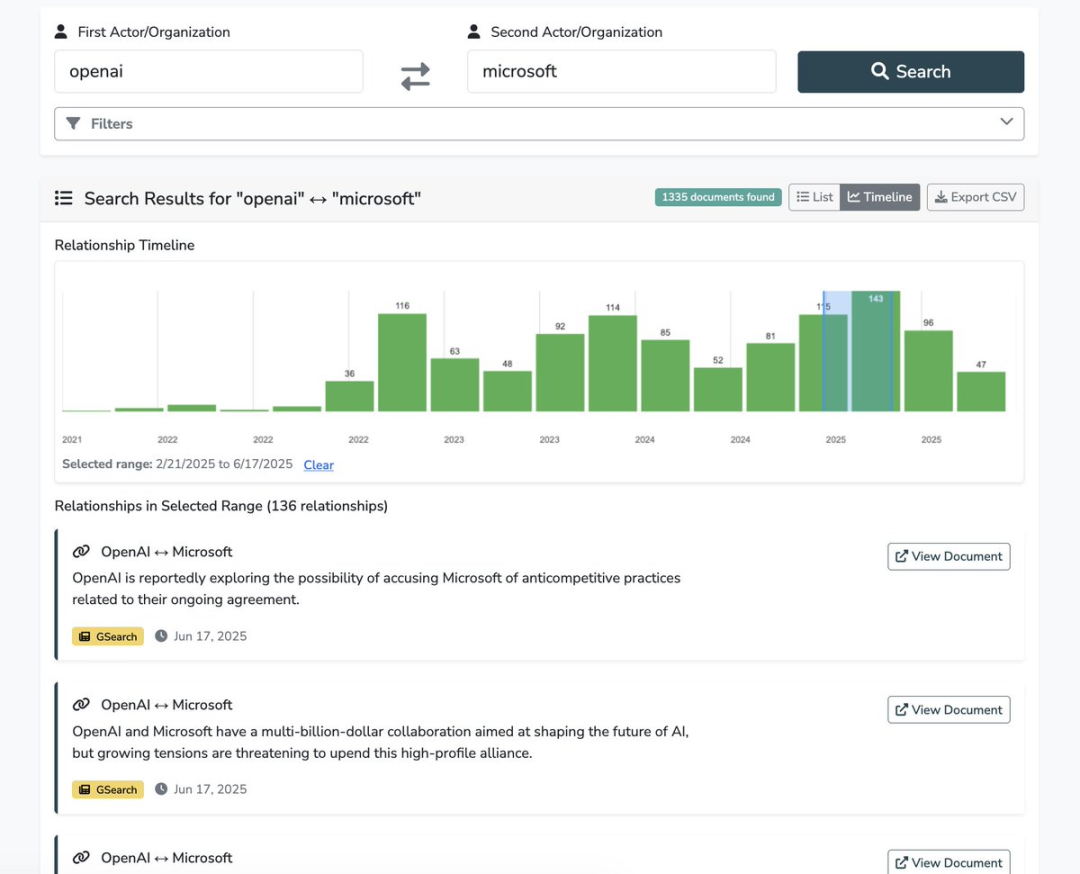Screen dimensions: 1080x874
Task: Select the highlighted bar labeled 143
Action: click(x=875, y=352)
